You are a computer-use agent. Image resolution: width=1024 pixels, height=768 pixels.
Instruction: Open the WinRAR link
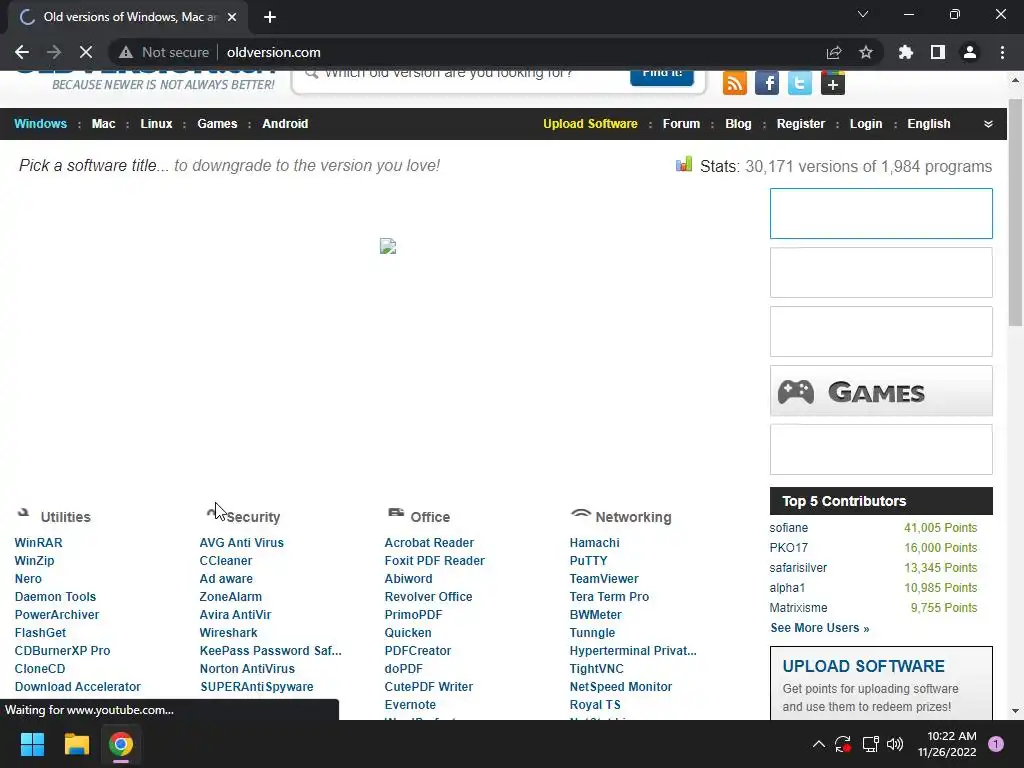click(x=39, y=543)
